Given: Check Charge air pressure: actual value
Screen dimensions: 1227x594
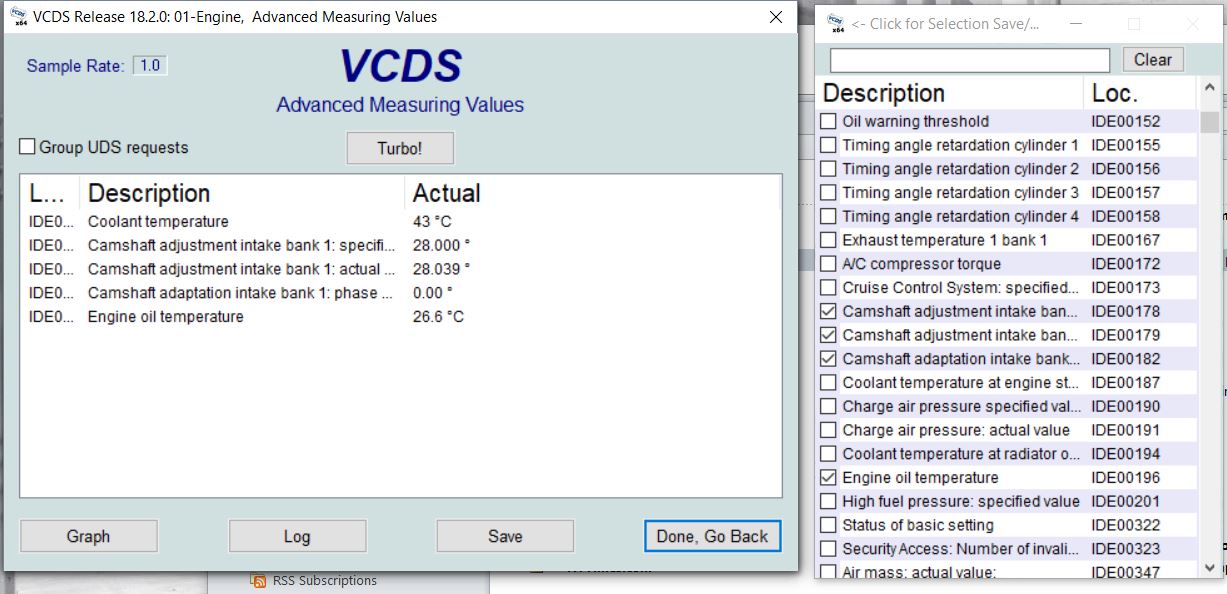Looking at the screenshot, I should click(828, 430).
